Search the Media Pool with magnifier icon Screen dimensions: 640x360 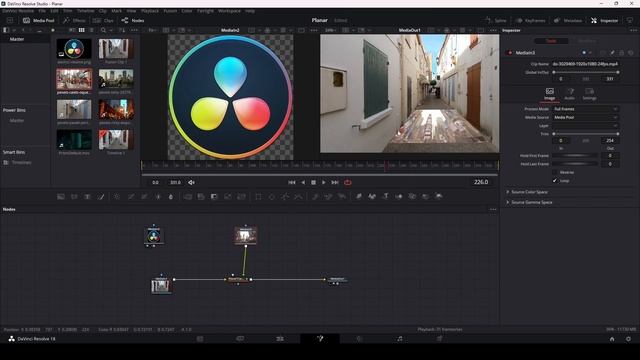[103, 30]
